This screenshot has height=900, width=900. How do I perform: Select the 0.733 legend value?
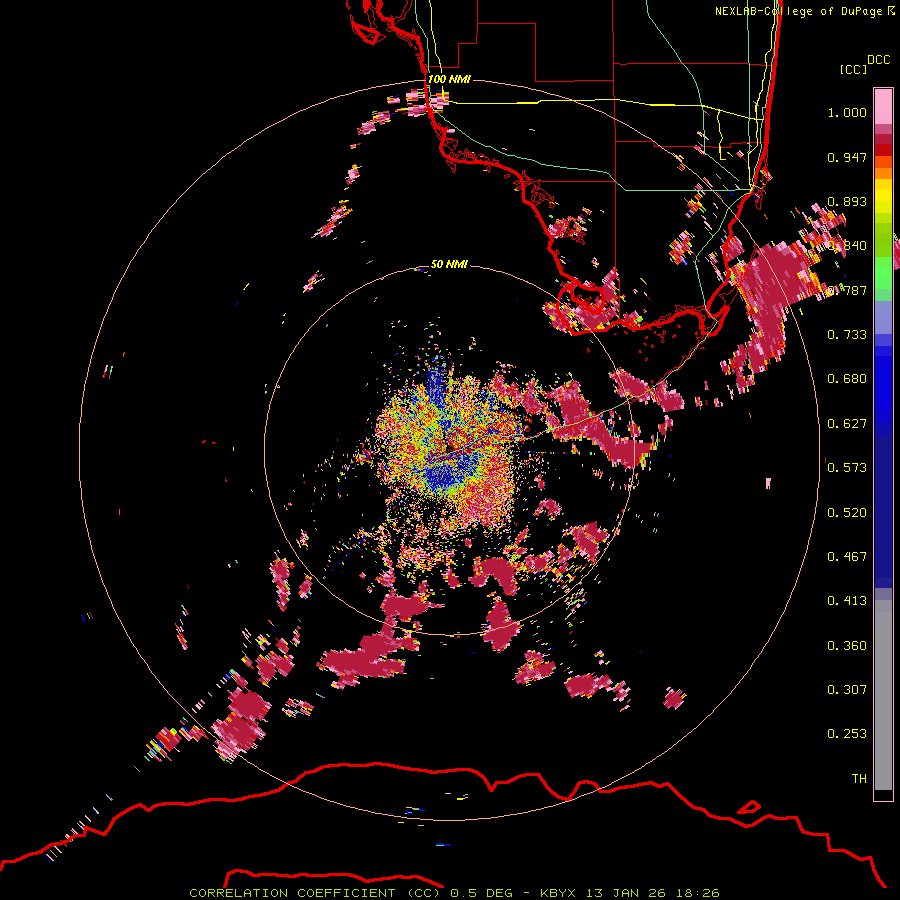[847, 335]
